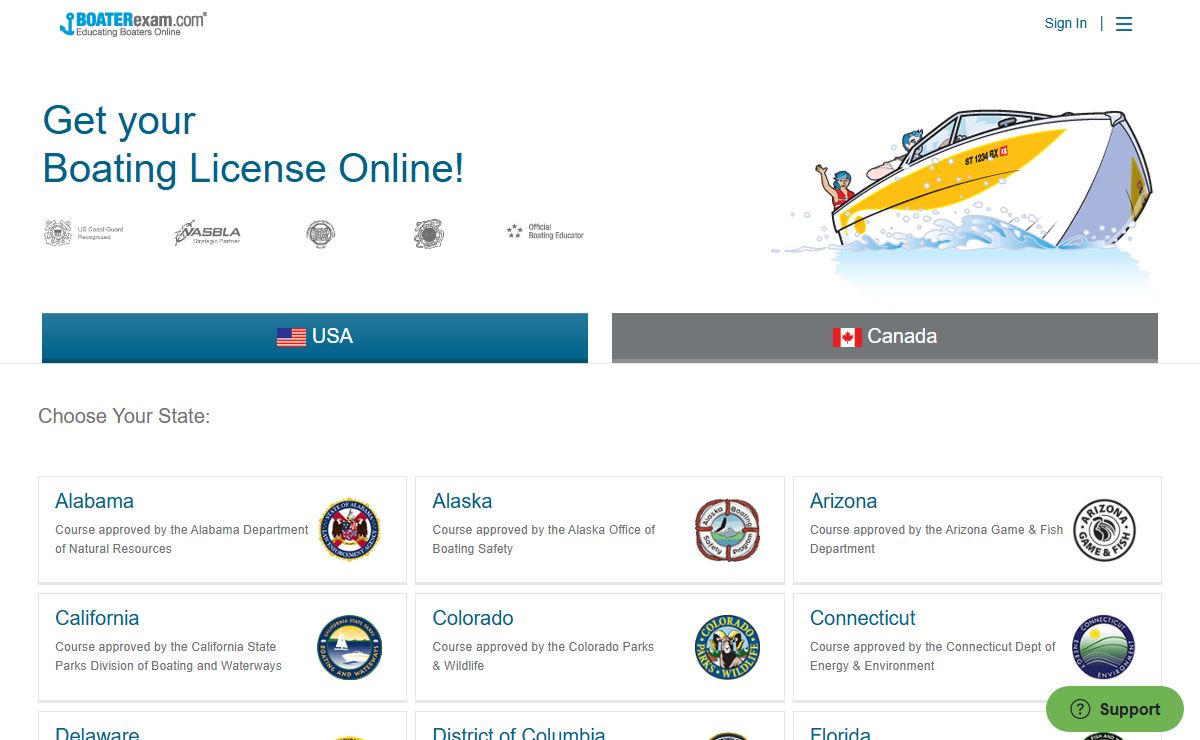Click the question mark icon in Support
The height and width of the screenshot is (740, 1200).
tap(1080, 709)
